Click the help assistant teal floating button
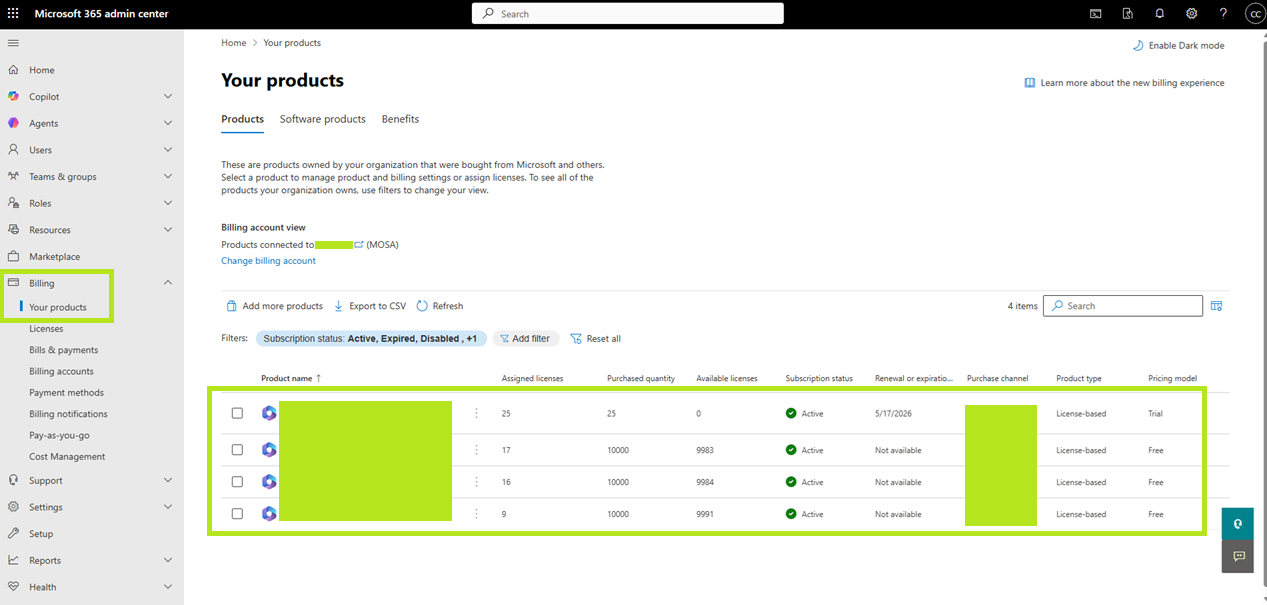The width and height of the screenshot is (1267, 605). pyautogui.click(x=1237, y=524)
